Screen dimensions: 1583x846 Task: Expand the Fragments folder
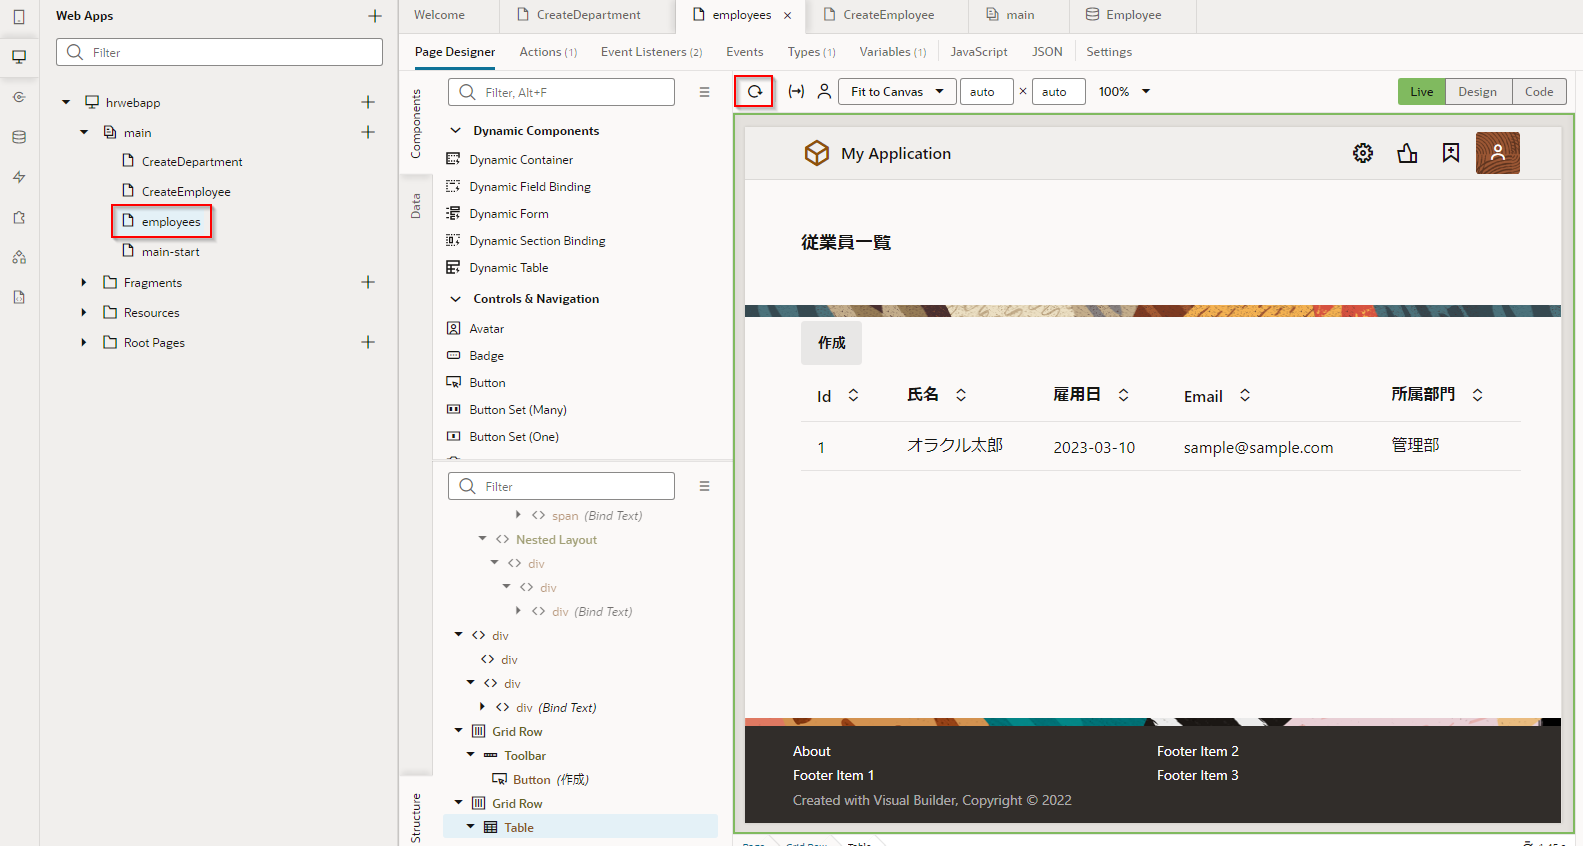[x=84, y=283]
